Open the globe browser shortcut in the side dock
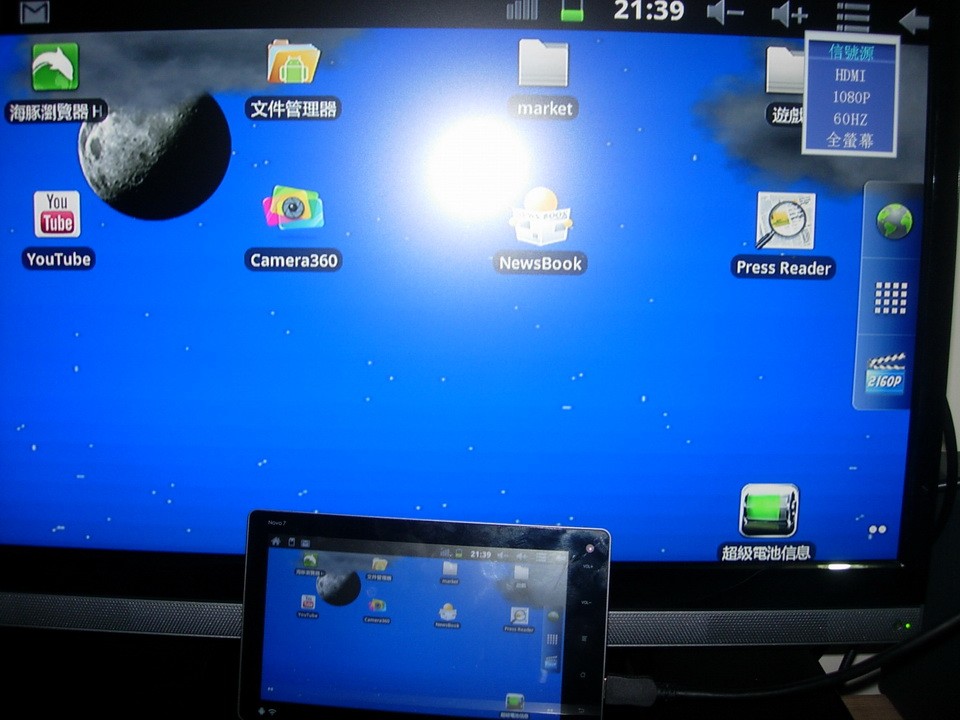This screenshot has height=720, width=960. (893, 222)
